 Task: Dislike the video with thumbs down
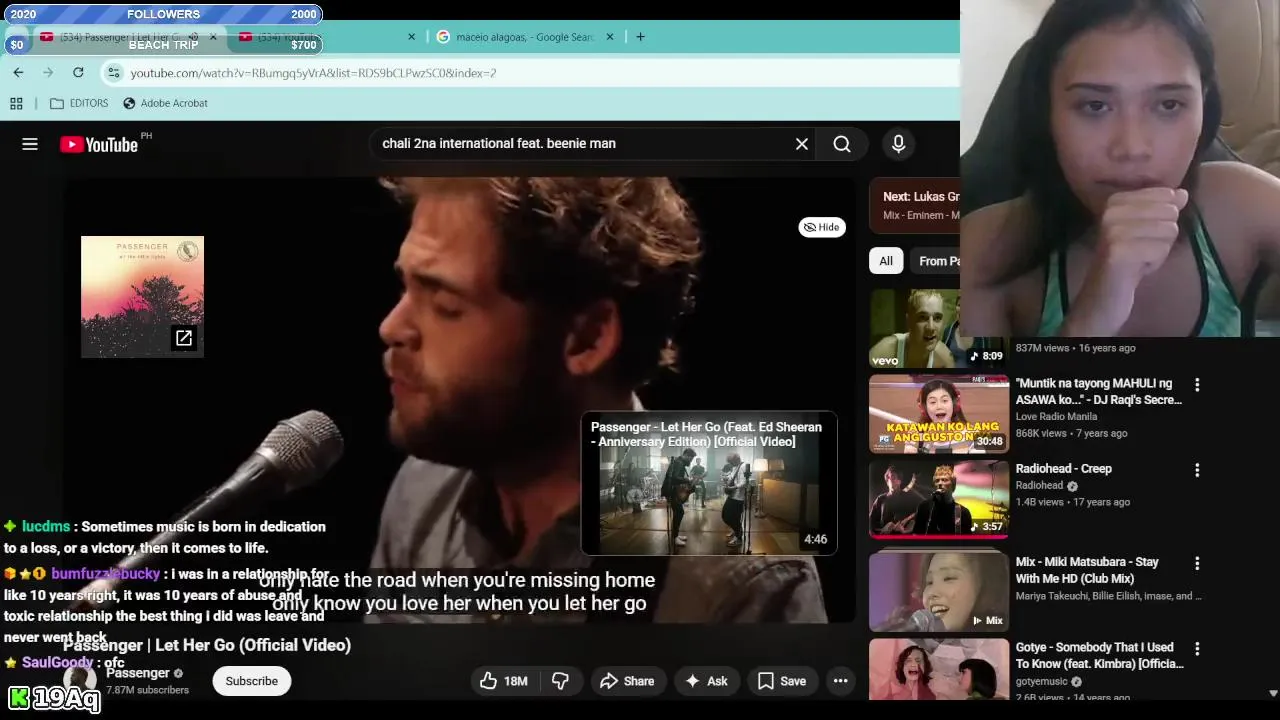(560, 681)
